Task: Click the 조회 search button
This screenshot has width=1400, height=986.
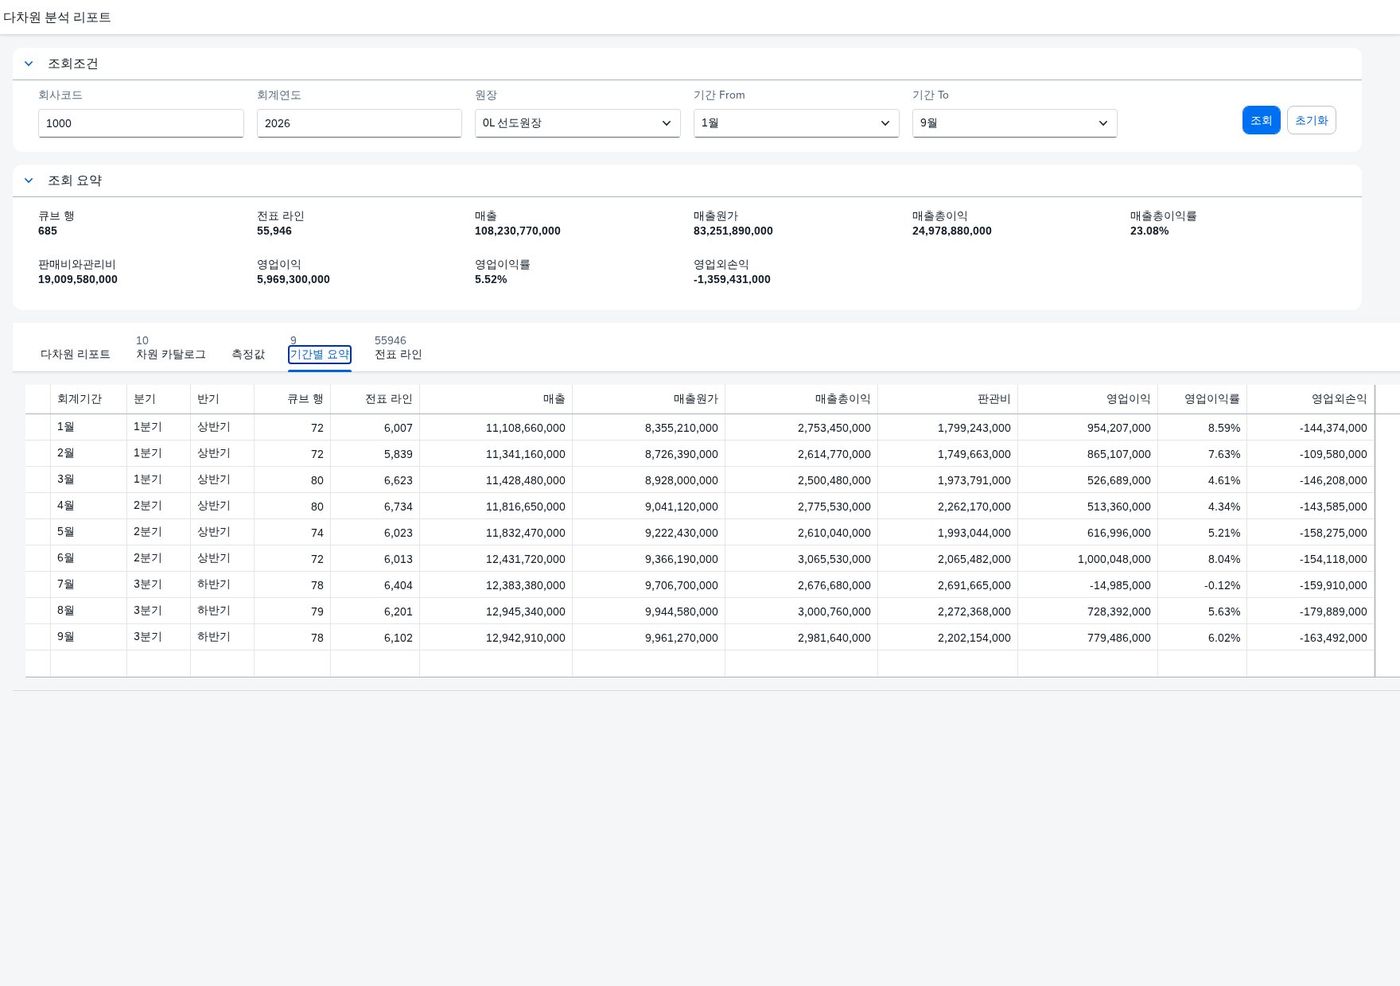Action: (x=1261, y=120)
